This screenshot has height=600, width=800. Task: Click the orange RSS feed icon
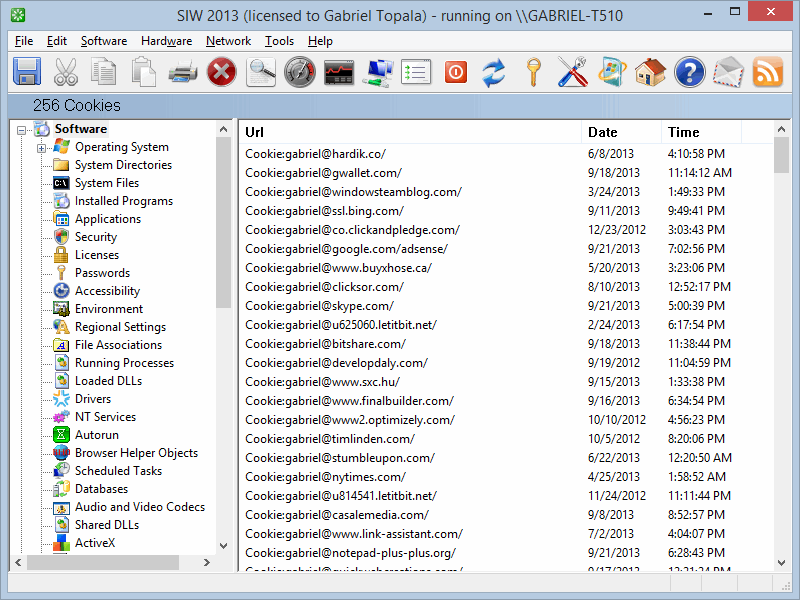(767, 72)
